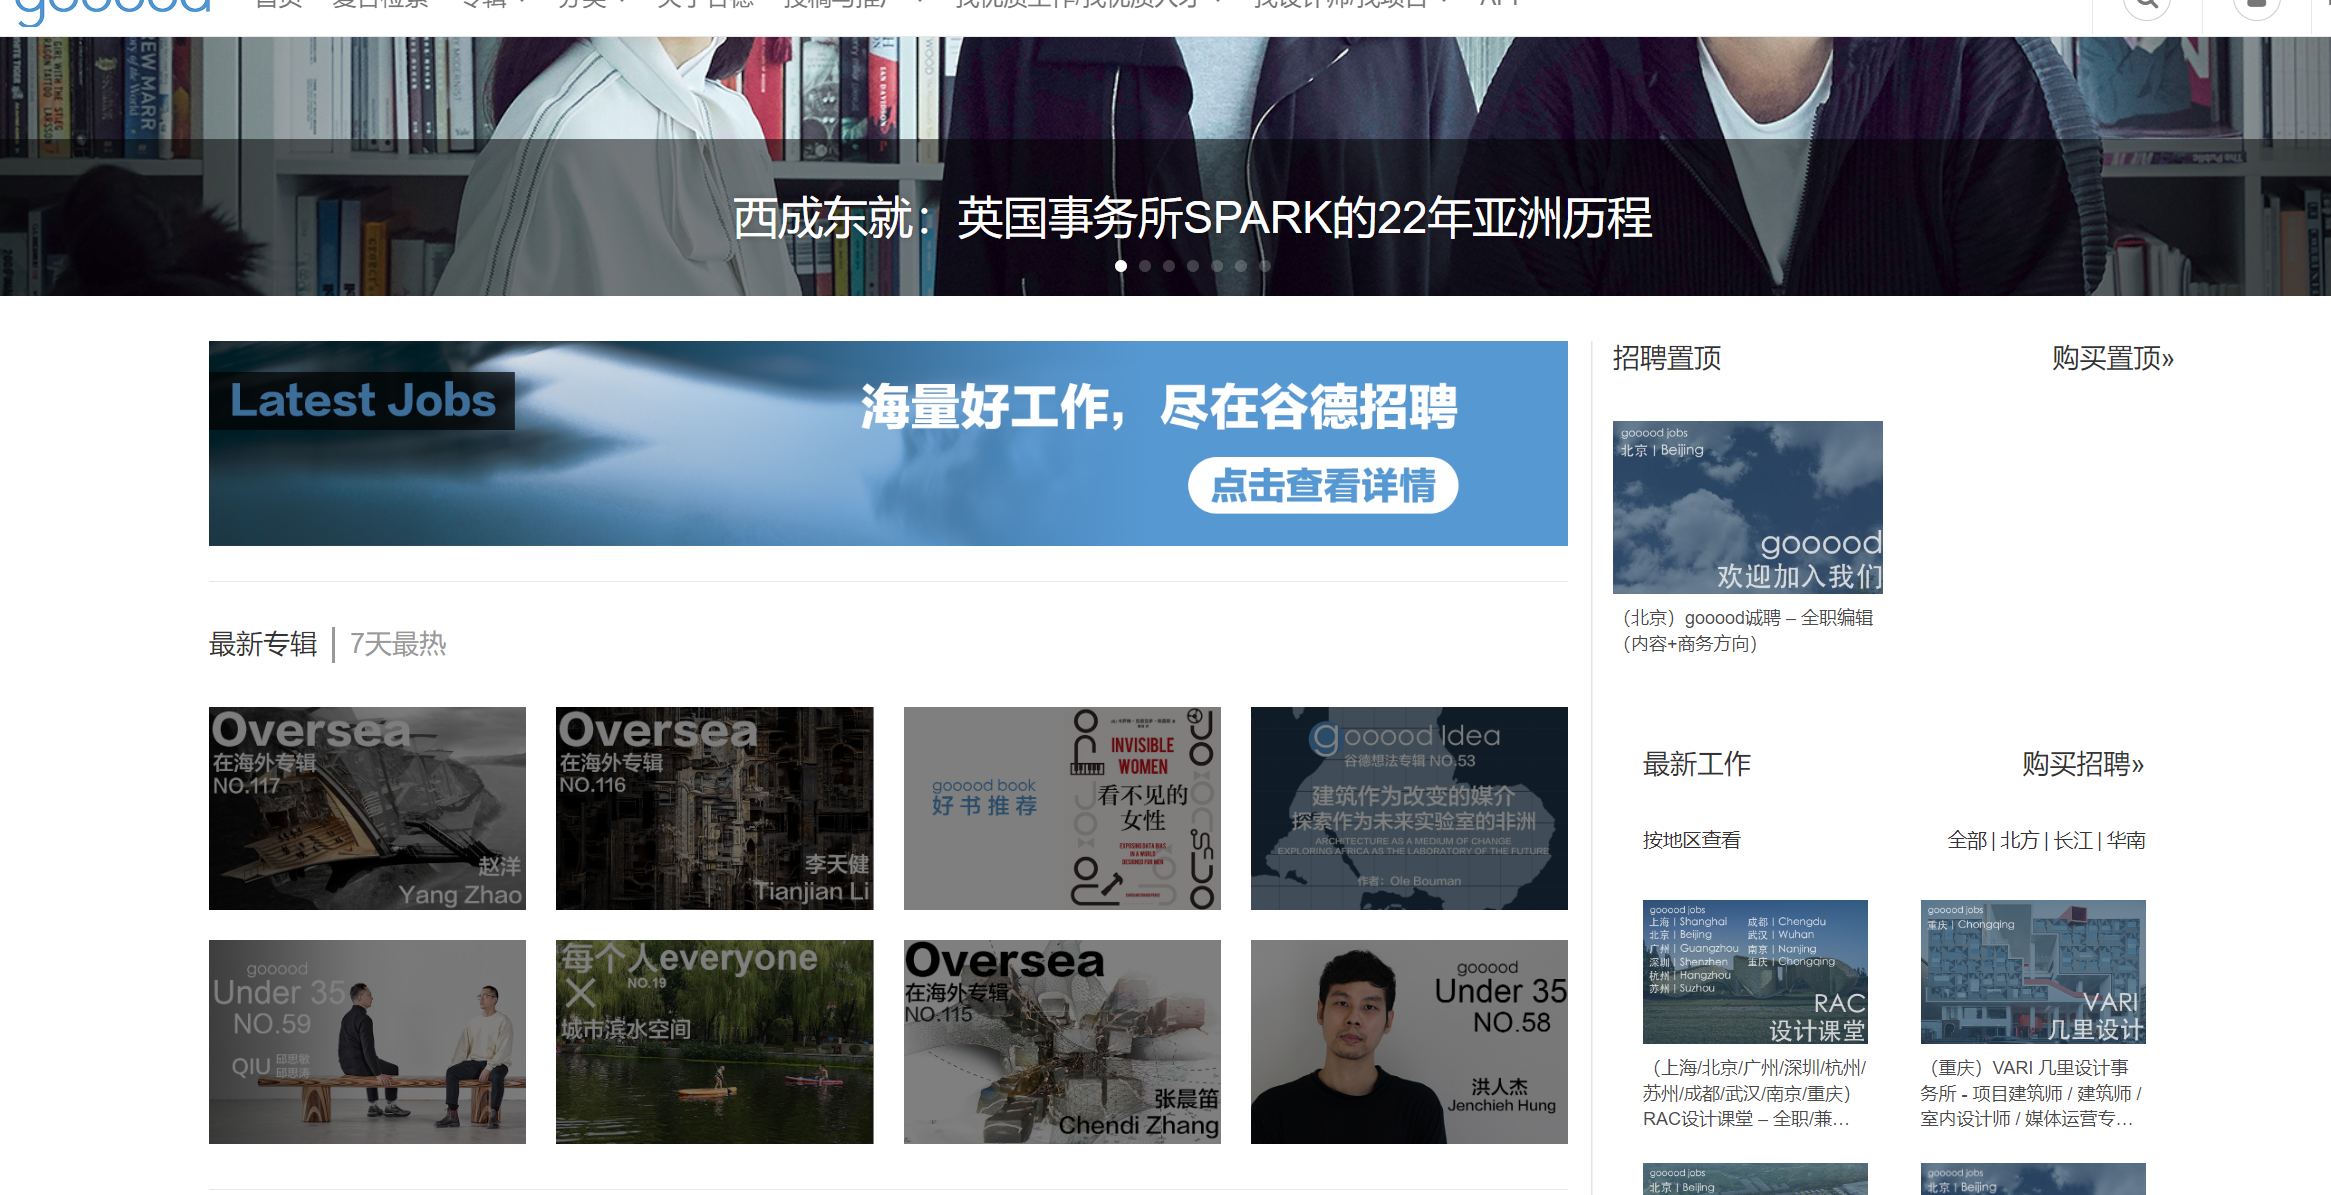This screenshot has height=1195, width=2331.
Task: Filter jobs by 北方 region
Action: [x=2019, y=841]
